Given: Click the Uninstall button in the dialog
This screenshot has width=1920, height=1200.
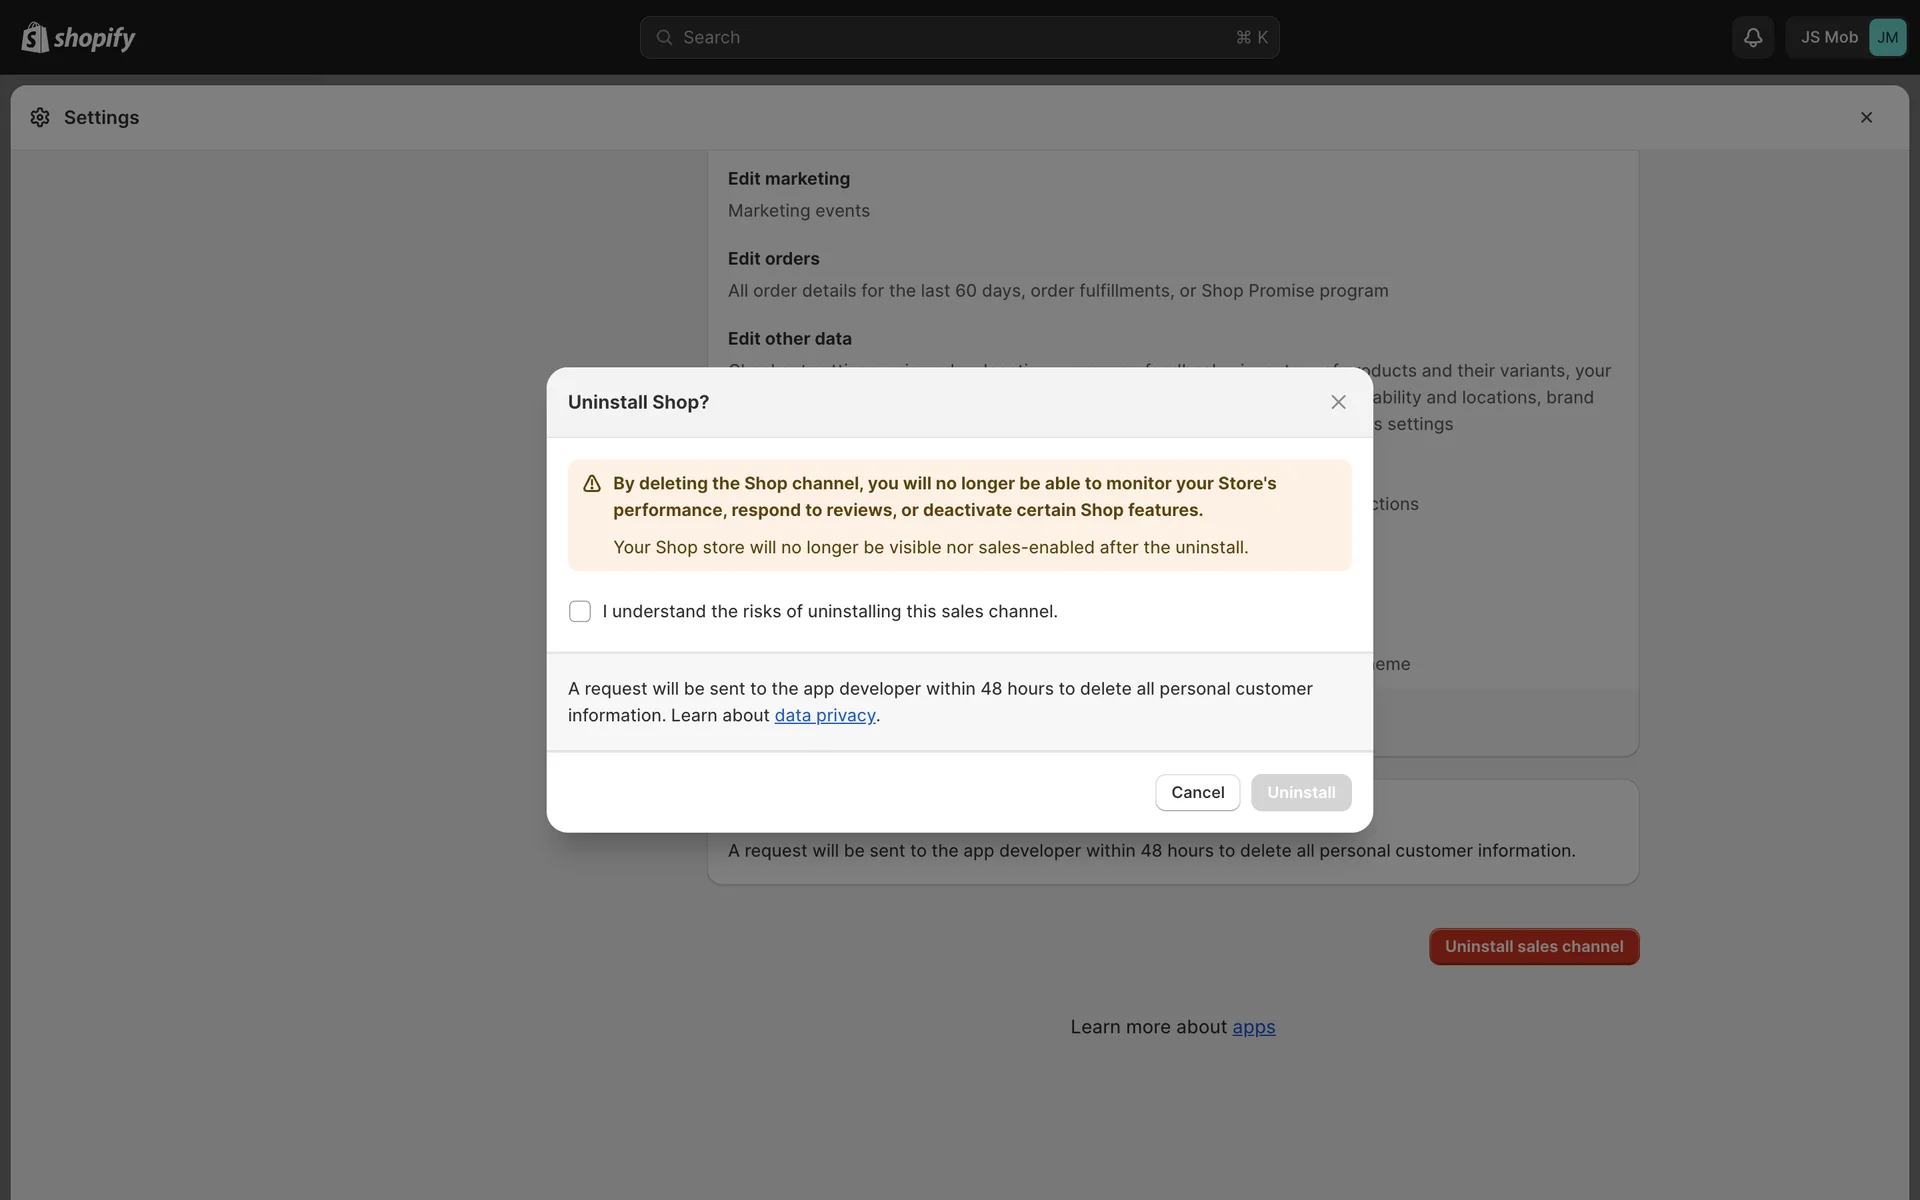Looking at the screenshot, I should tap(1300, 793).
